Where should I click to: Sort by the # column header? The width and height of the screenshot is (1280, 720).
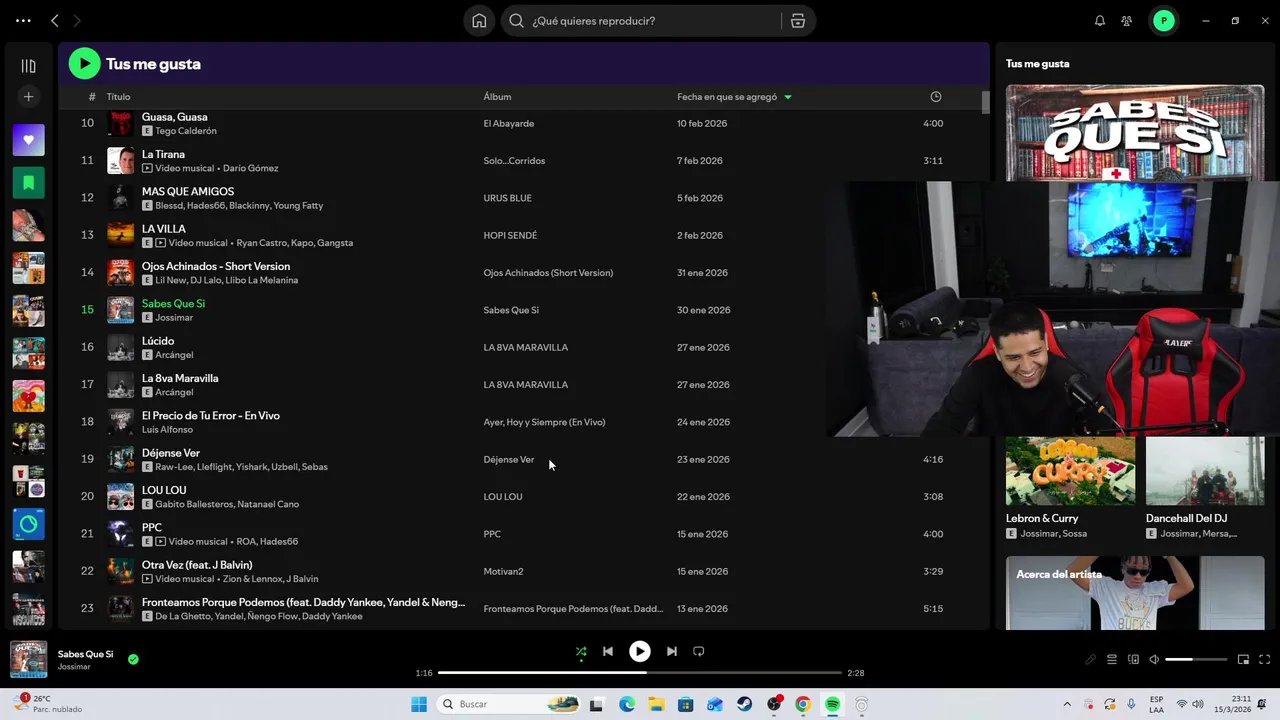pyautogui.click(x=91, y=97)
